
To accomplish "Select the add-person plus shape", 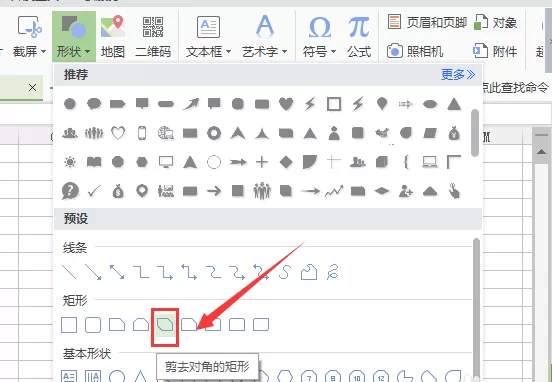I will 406,191.
